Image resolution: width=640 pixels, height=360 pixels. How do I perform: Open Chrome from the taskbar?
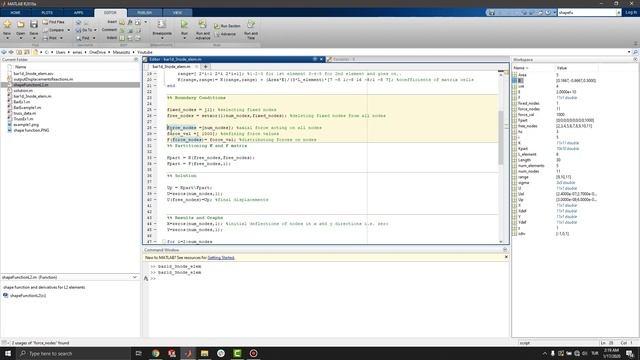156,353
